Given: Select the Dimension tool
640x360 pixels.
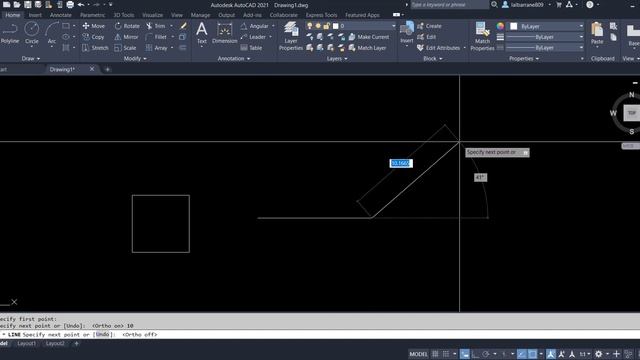Looking at the screenshot, I should click(224, 33).
